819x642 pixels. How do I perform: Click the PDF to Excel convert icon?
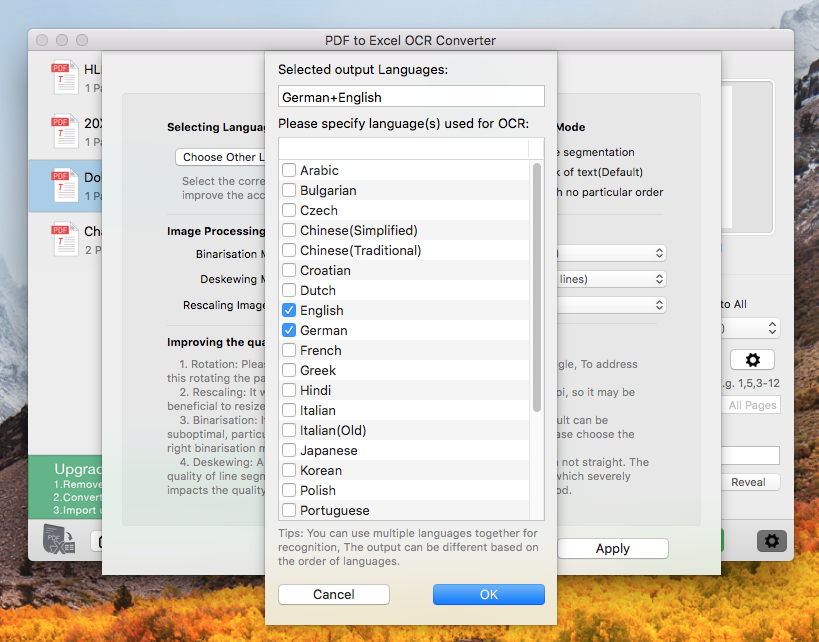click(x=58, y=539)
